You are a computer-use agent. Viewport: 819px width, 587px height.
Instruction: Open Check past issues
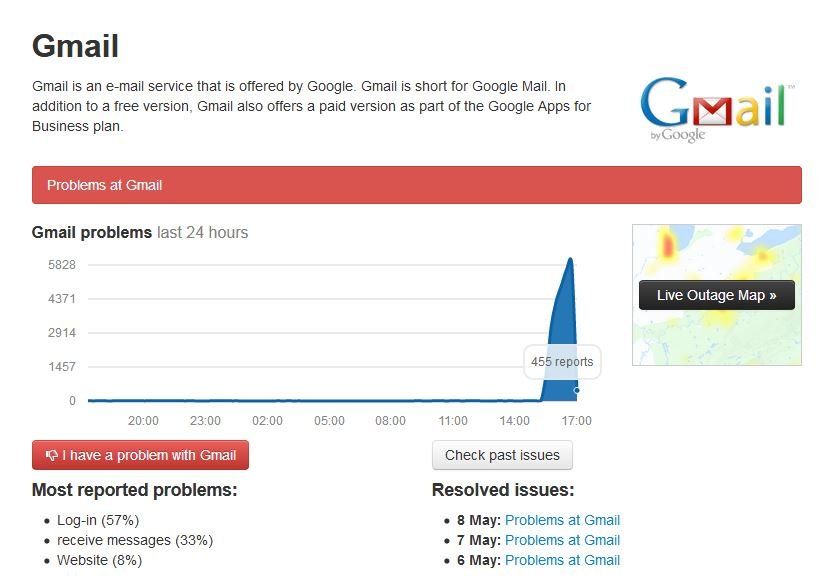502,455
